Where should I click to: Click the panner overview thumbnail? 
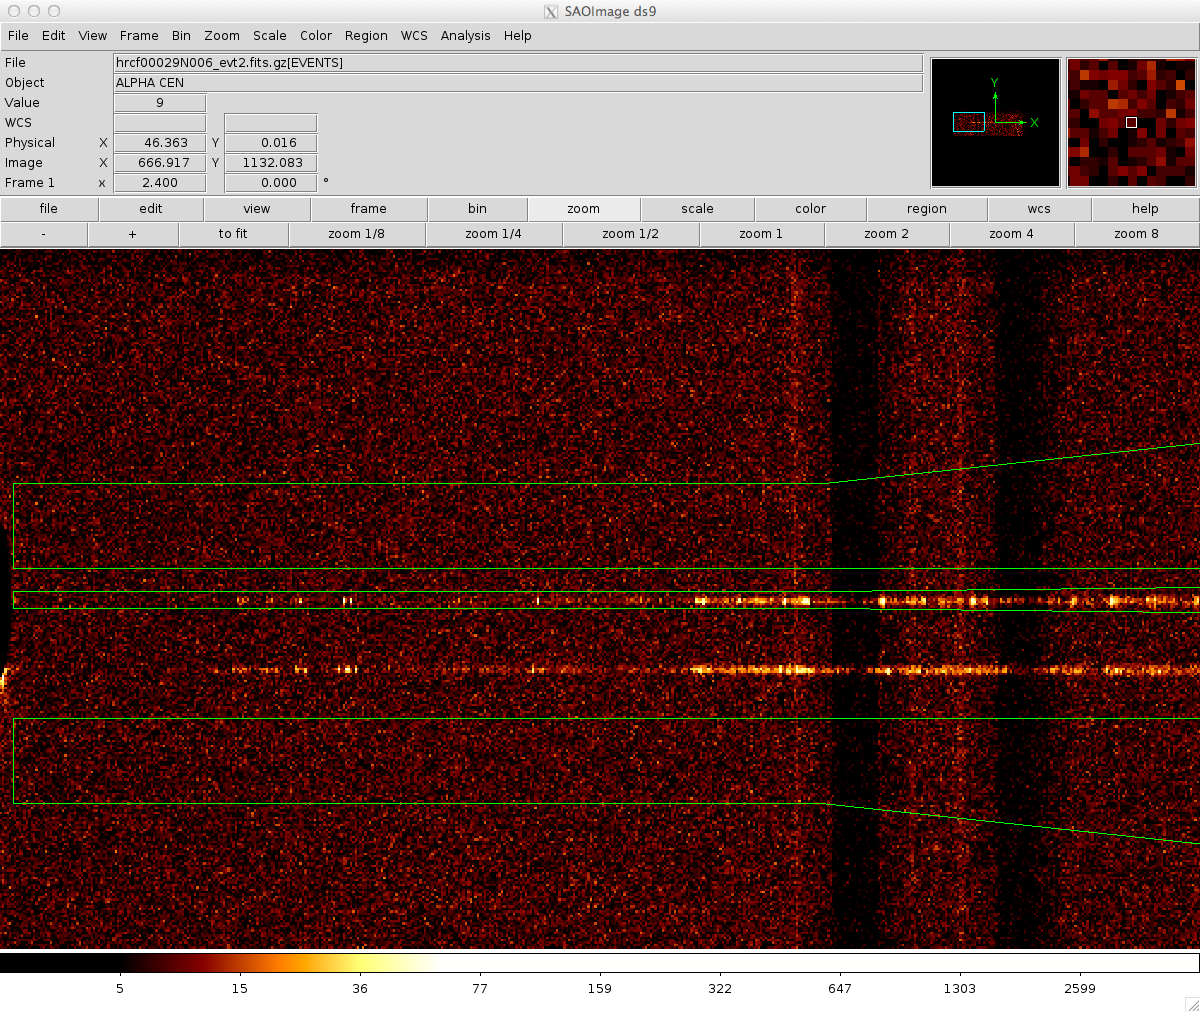click(995, 122)
